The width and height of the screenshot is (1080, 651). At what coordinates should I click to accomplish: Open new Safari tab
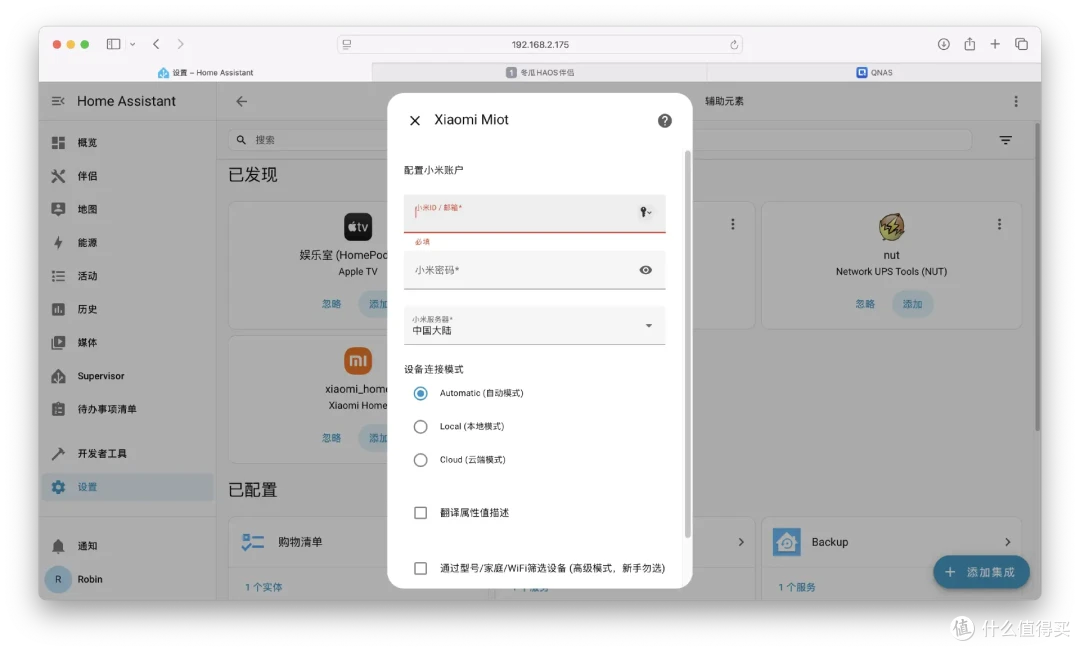(x=995, y=44)
